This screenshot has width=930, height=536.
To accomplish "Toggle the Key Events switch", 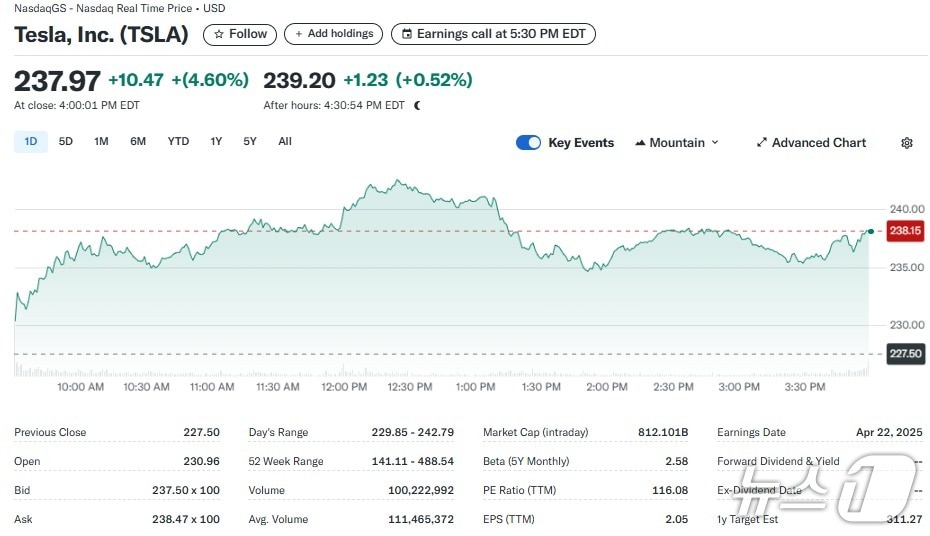I will coord(528,143).
